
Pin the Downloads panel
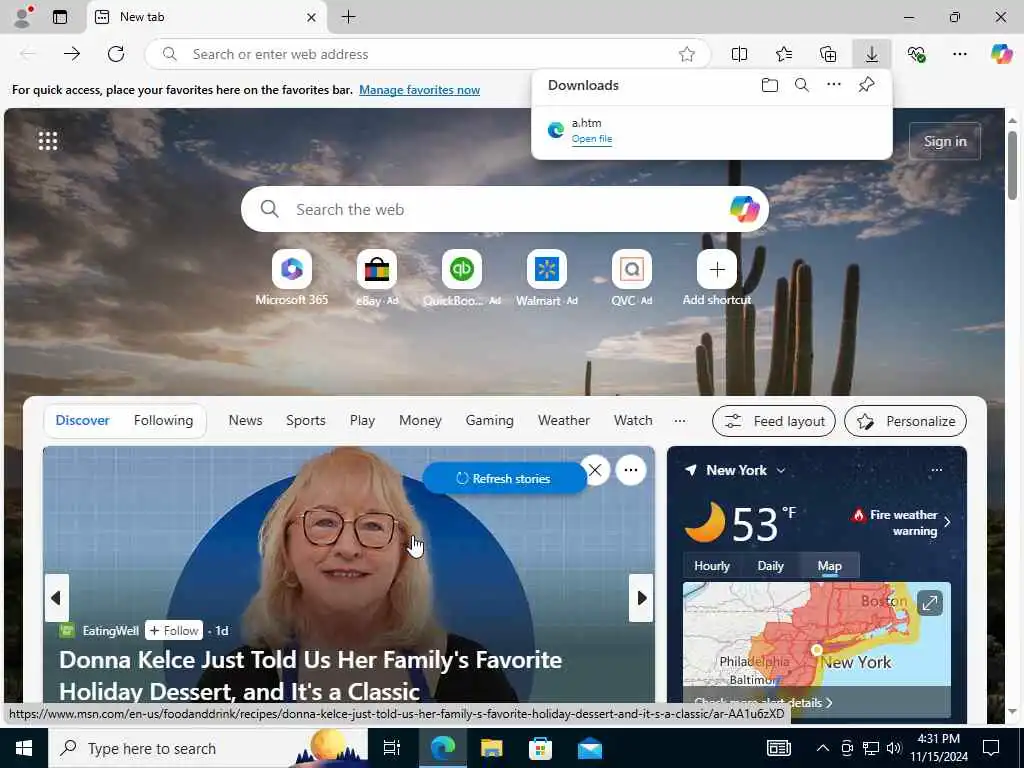coord(867,85)
